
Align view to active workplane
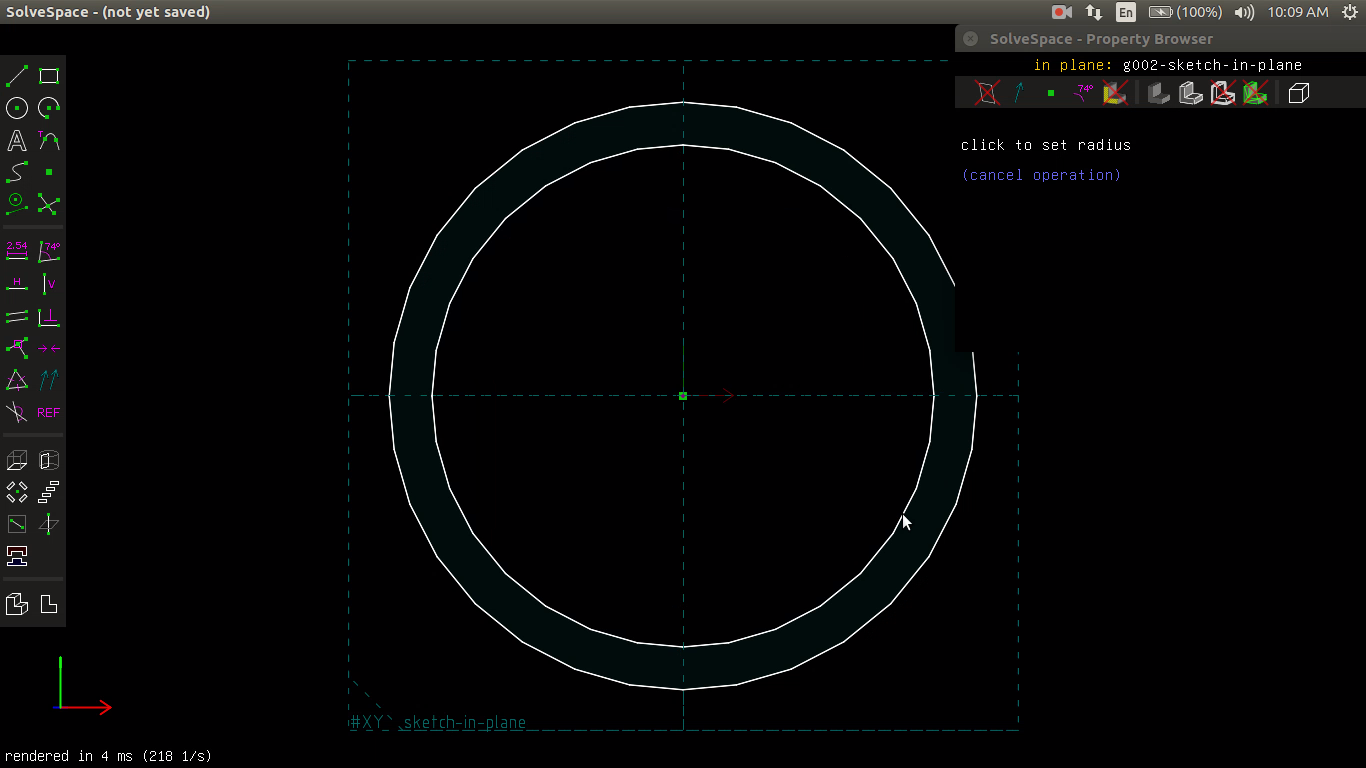pyautogui.click(x=49, y=604)
